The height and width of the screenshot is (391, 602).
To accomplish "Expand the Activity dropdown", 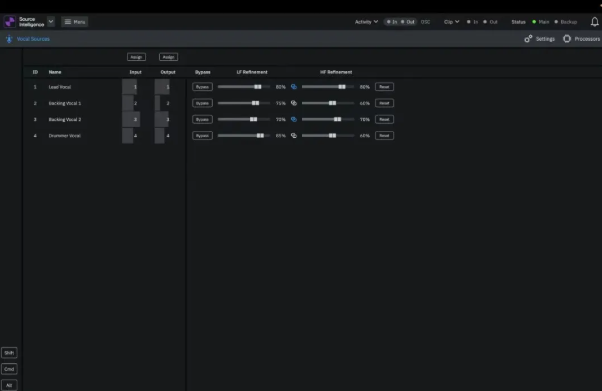I will point(366,22).
